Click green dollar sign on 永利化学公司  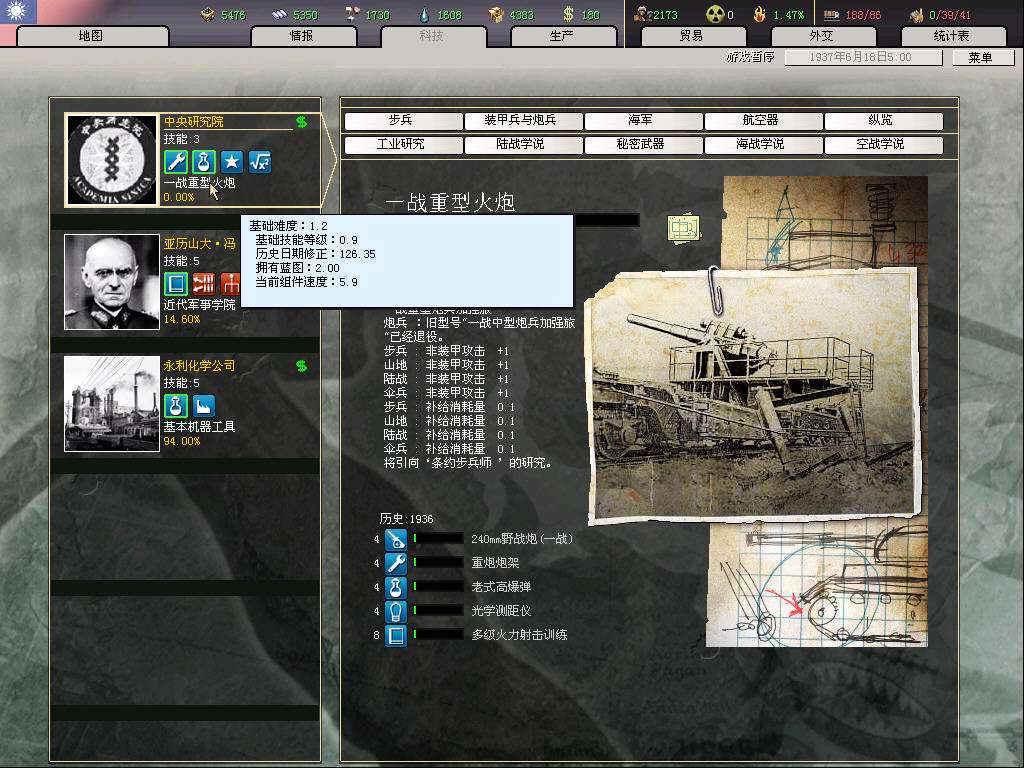click(x=301, y=366)
